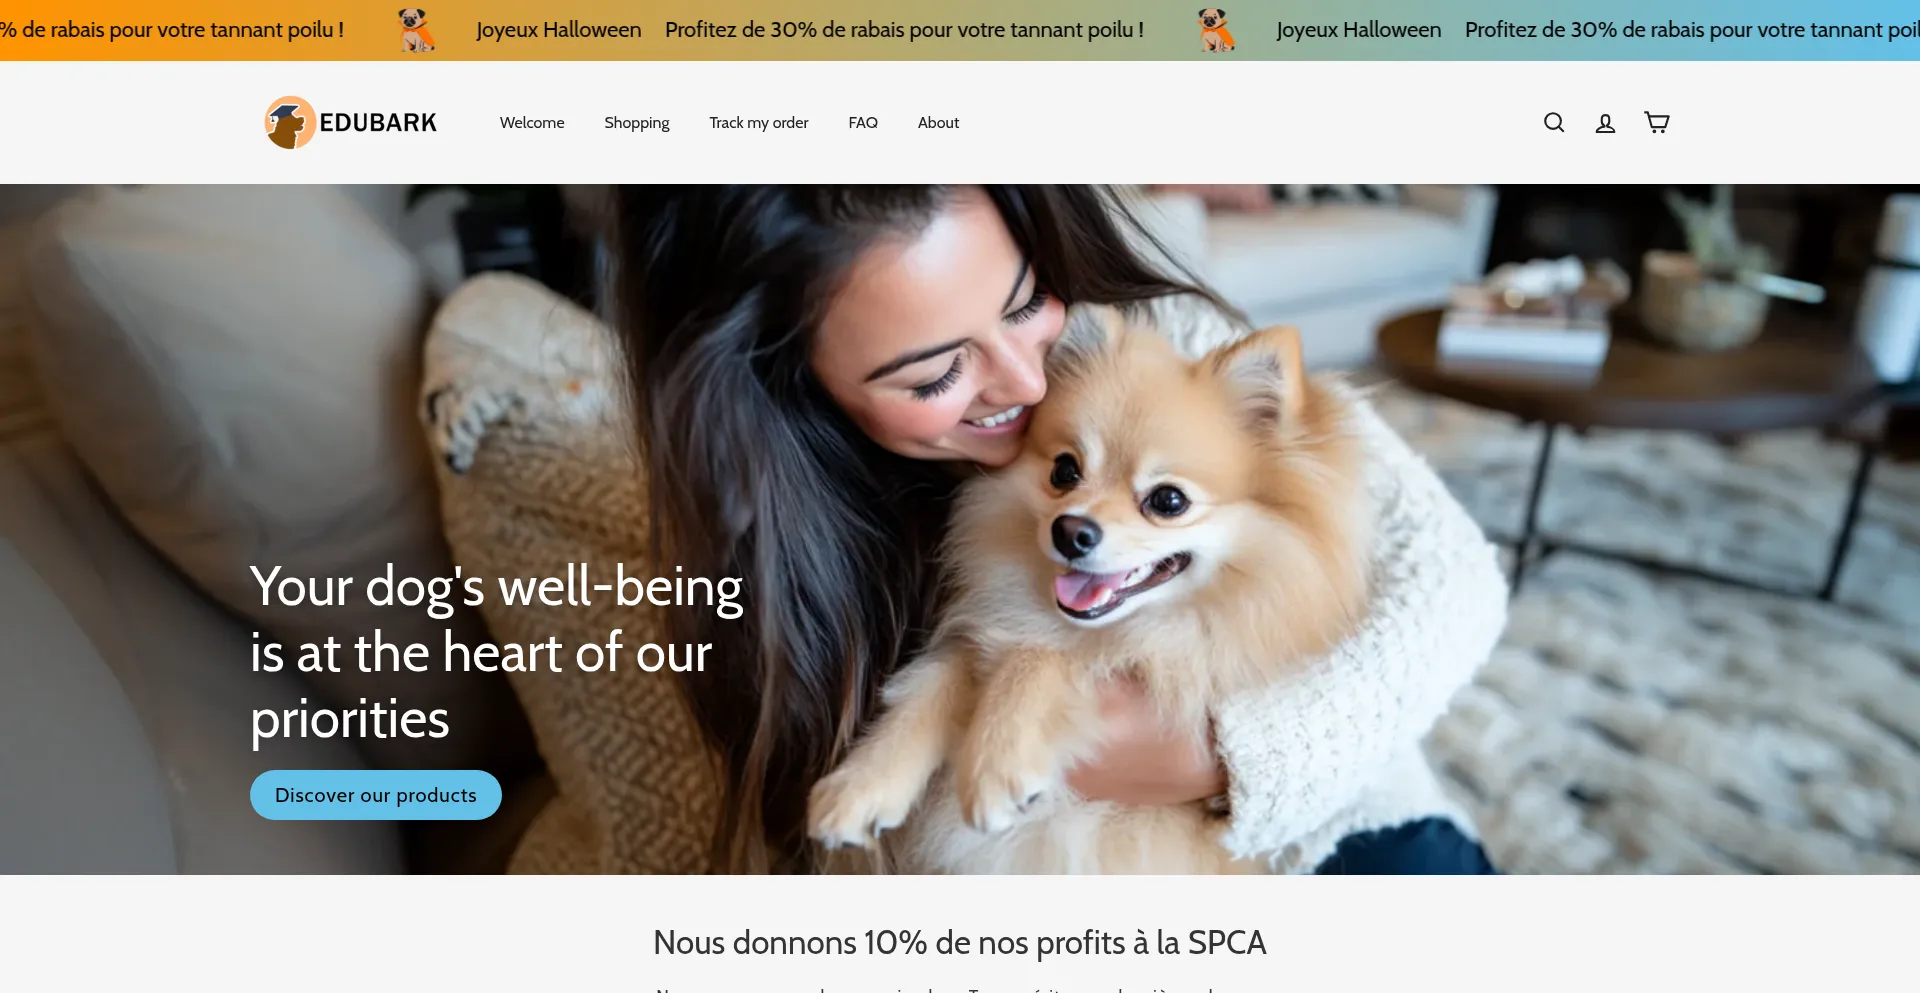Open the FAQ page link

tap(863, 122)
